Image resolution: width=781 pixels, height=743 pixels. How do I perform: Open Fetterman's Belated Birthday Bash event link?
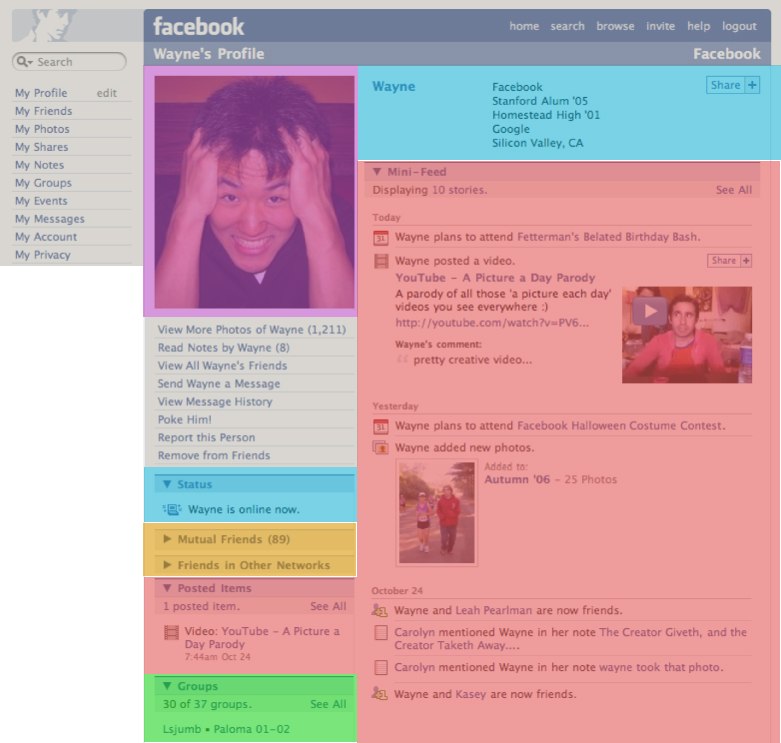pyautogui.click(x=609, y=237)
